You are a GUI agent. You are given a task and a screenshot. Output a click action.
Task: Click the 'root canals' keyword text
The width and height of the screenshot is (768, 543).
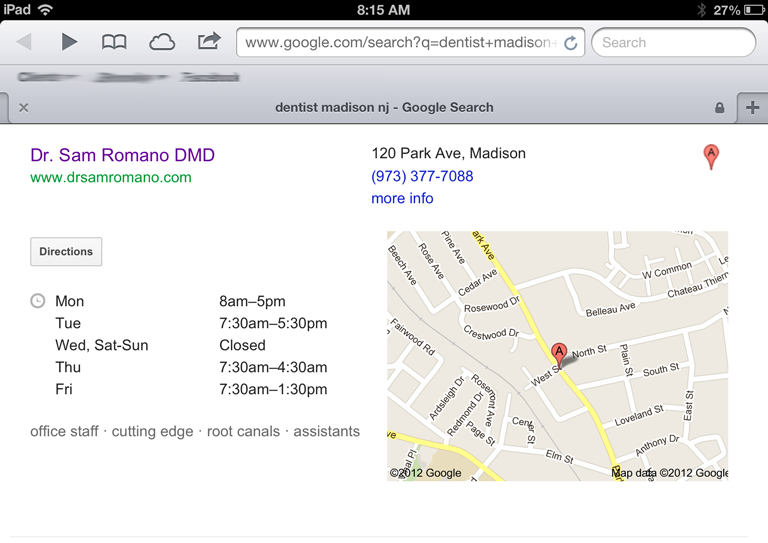click(x=243, y=431)
